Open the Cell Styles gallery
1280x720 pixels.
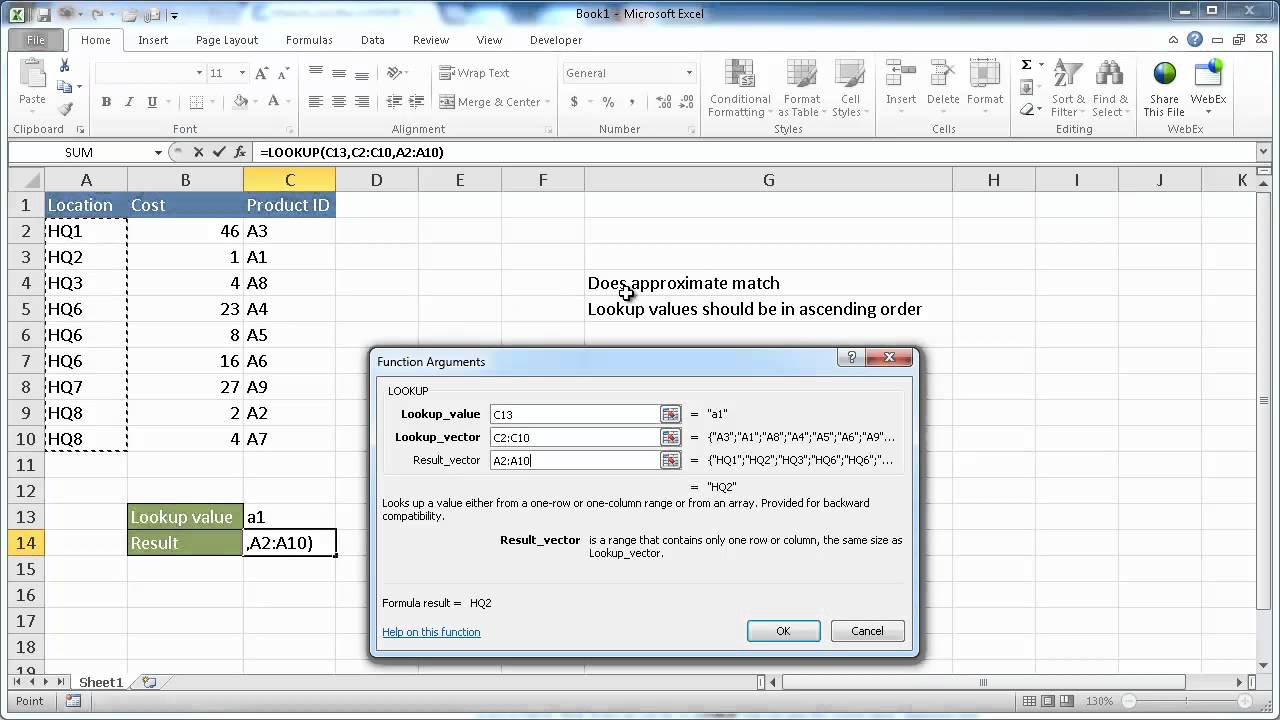(850, 88)
